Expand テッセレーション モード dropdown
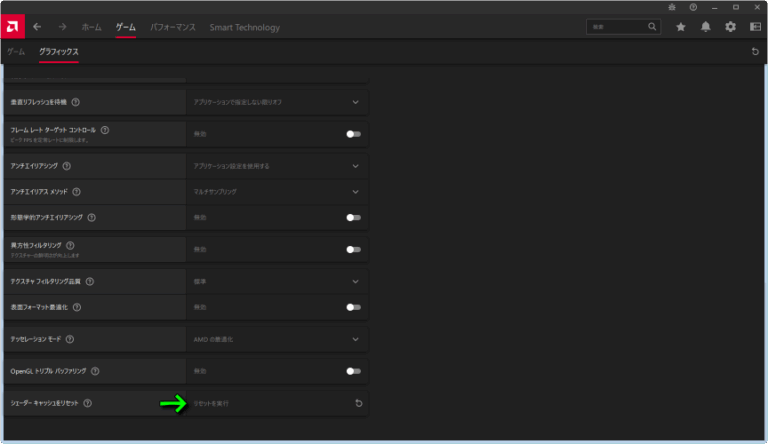The width and height of the screenshot is (768, 444). 355,339
